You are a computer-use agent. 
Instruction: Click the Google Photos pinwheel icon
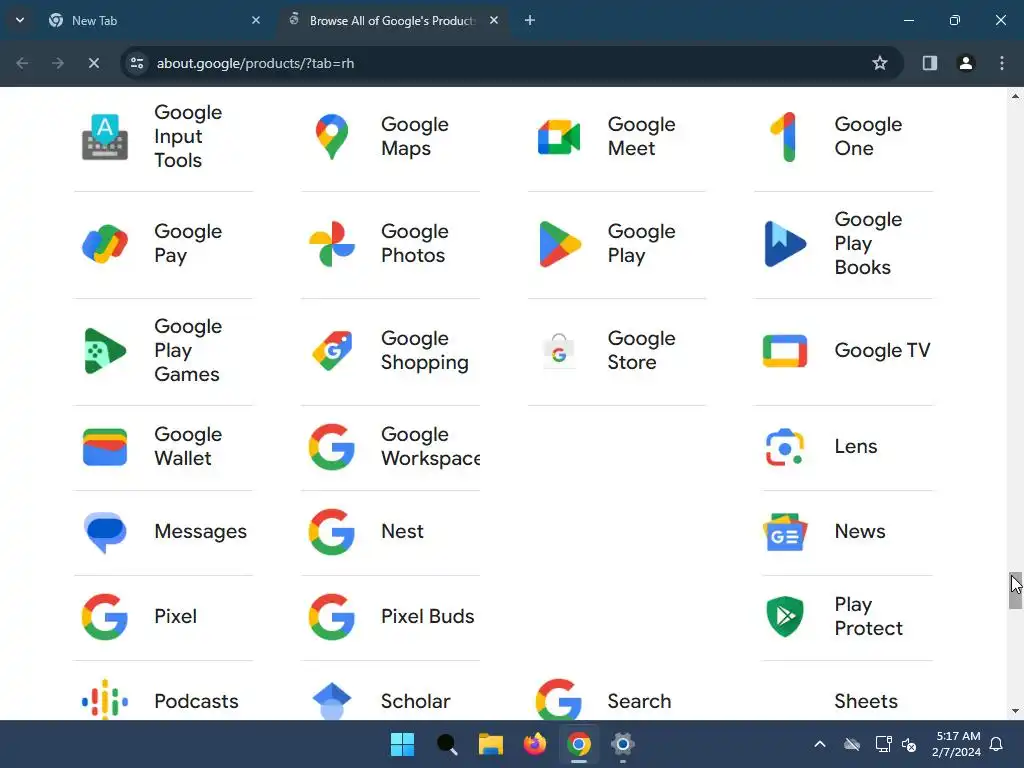click(x=332, y=244)
